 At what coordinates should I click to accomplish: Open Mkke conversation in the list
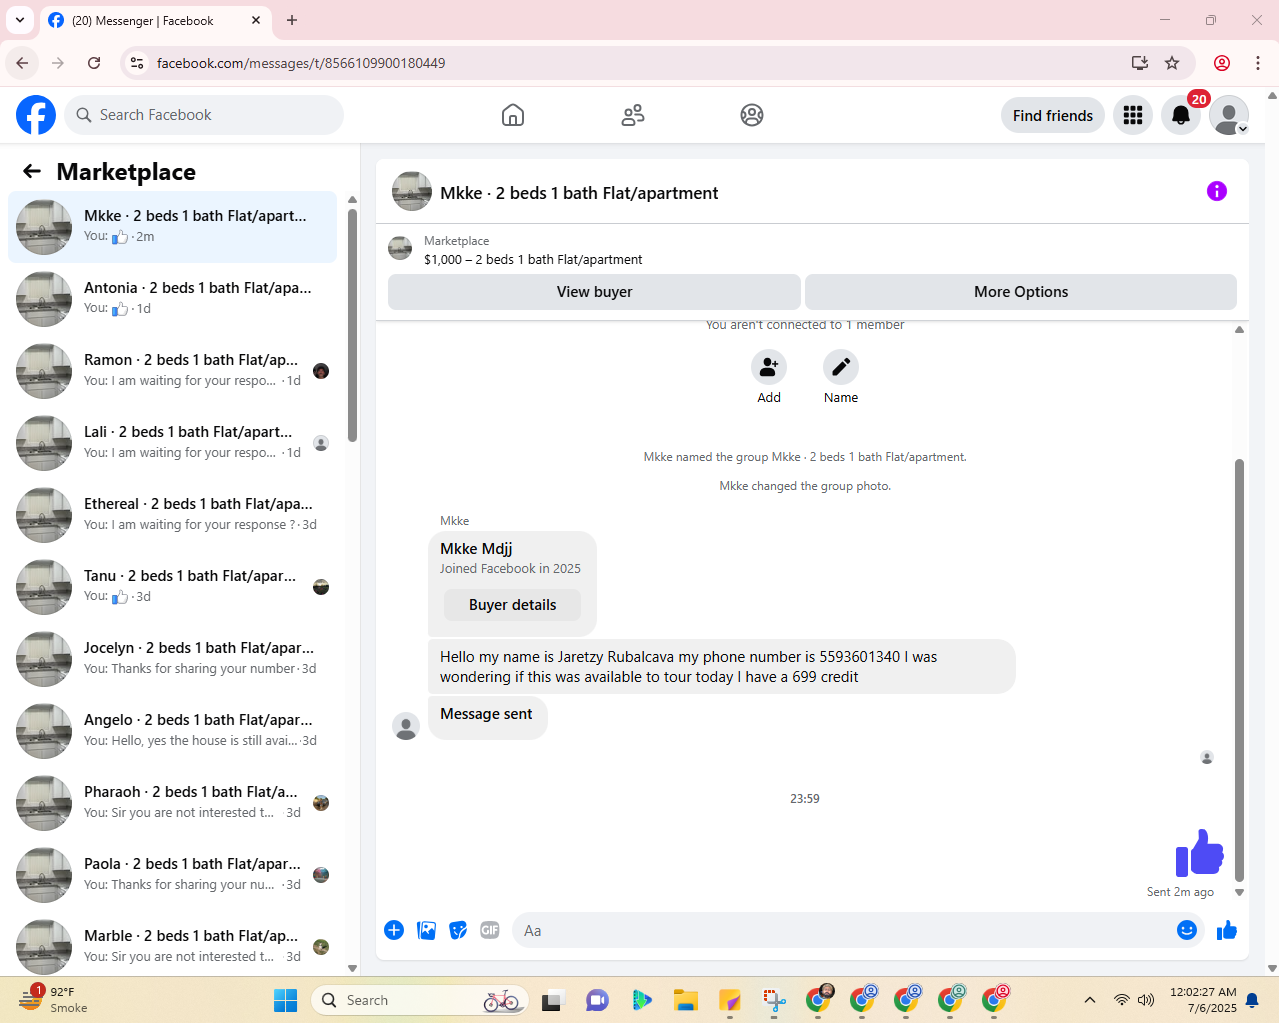click(172, 227)
